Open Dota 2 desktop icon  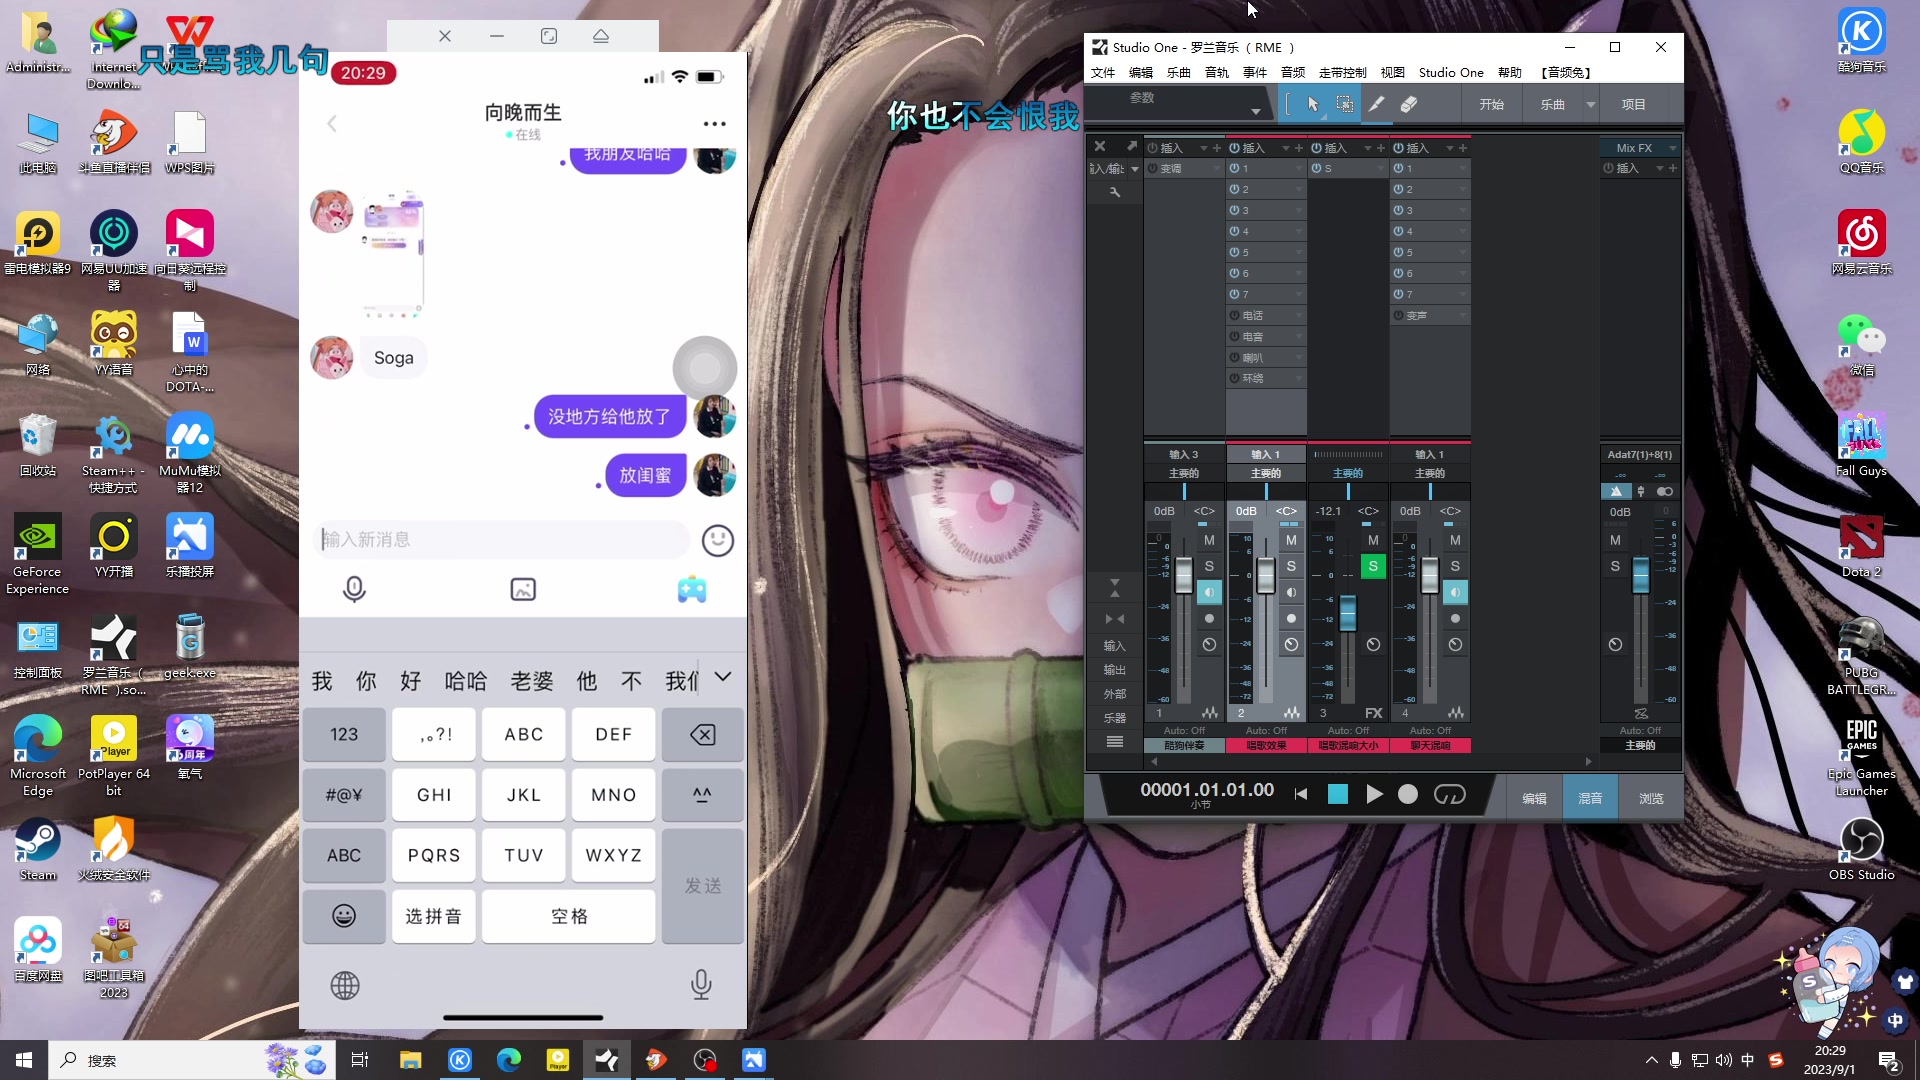tap(1861, 545)
